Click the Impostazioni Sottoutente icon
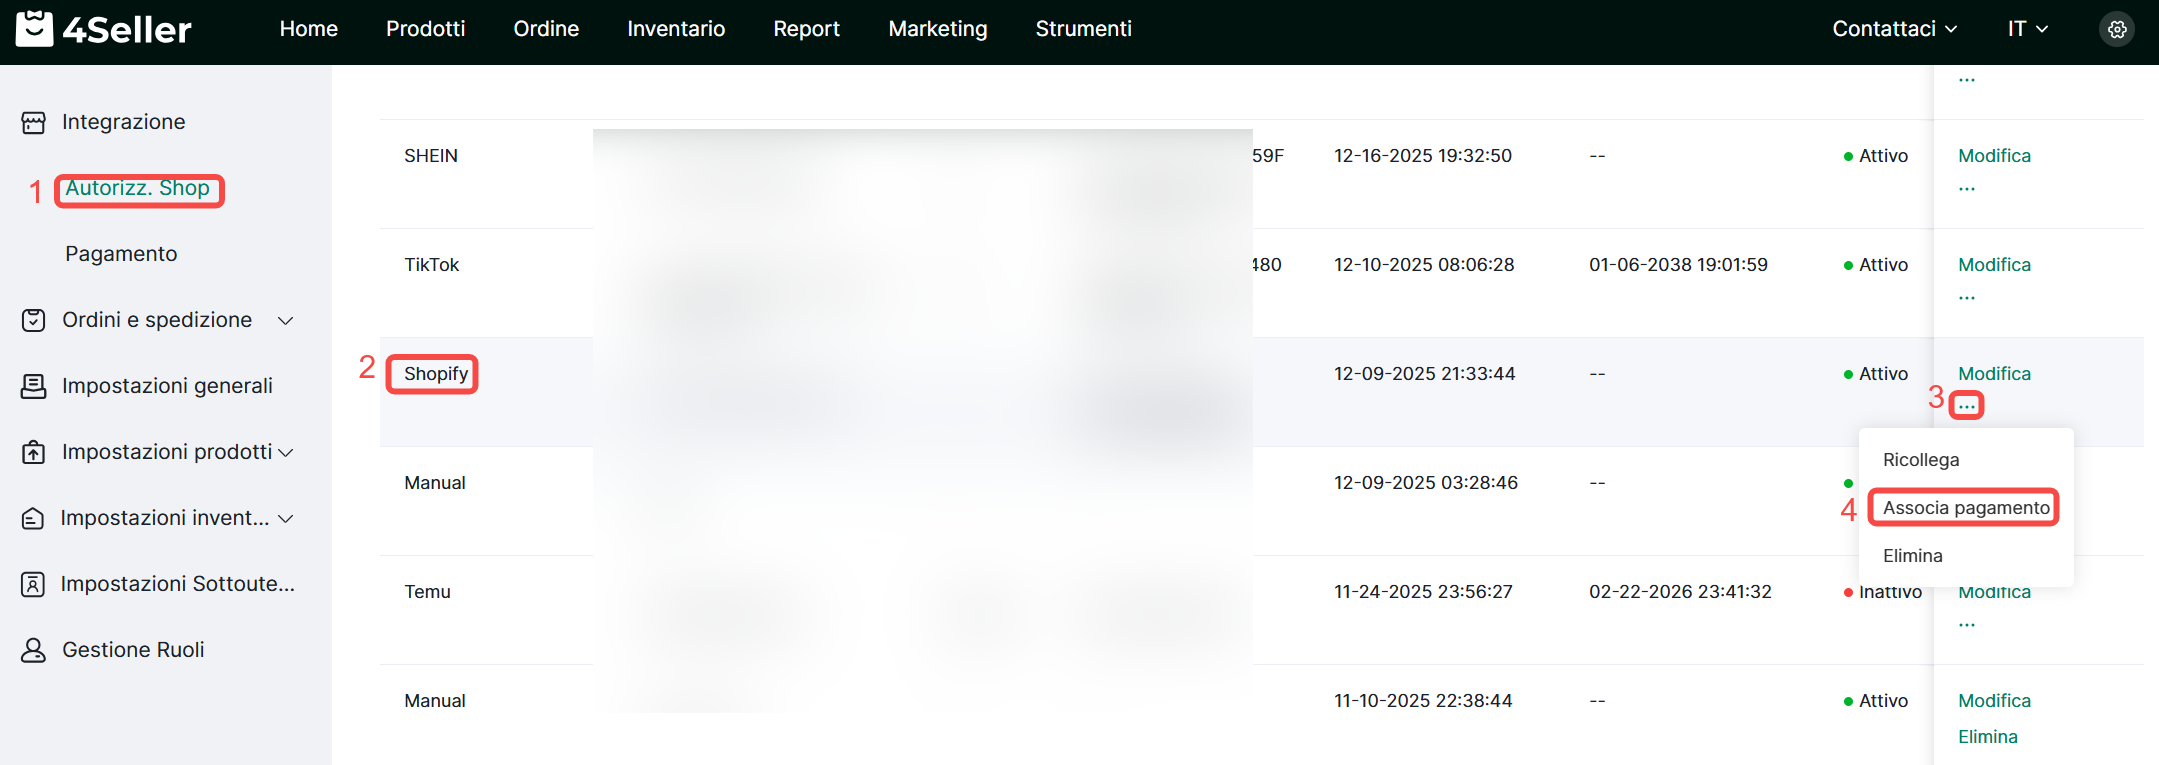Image resolution: width=2159 pixels, height=765 pixels. point(34,584)
